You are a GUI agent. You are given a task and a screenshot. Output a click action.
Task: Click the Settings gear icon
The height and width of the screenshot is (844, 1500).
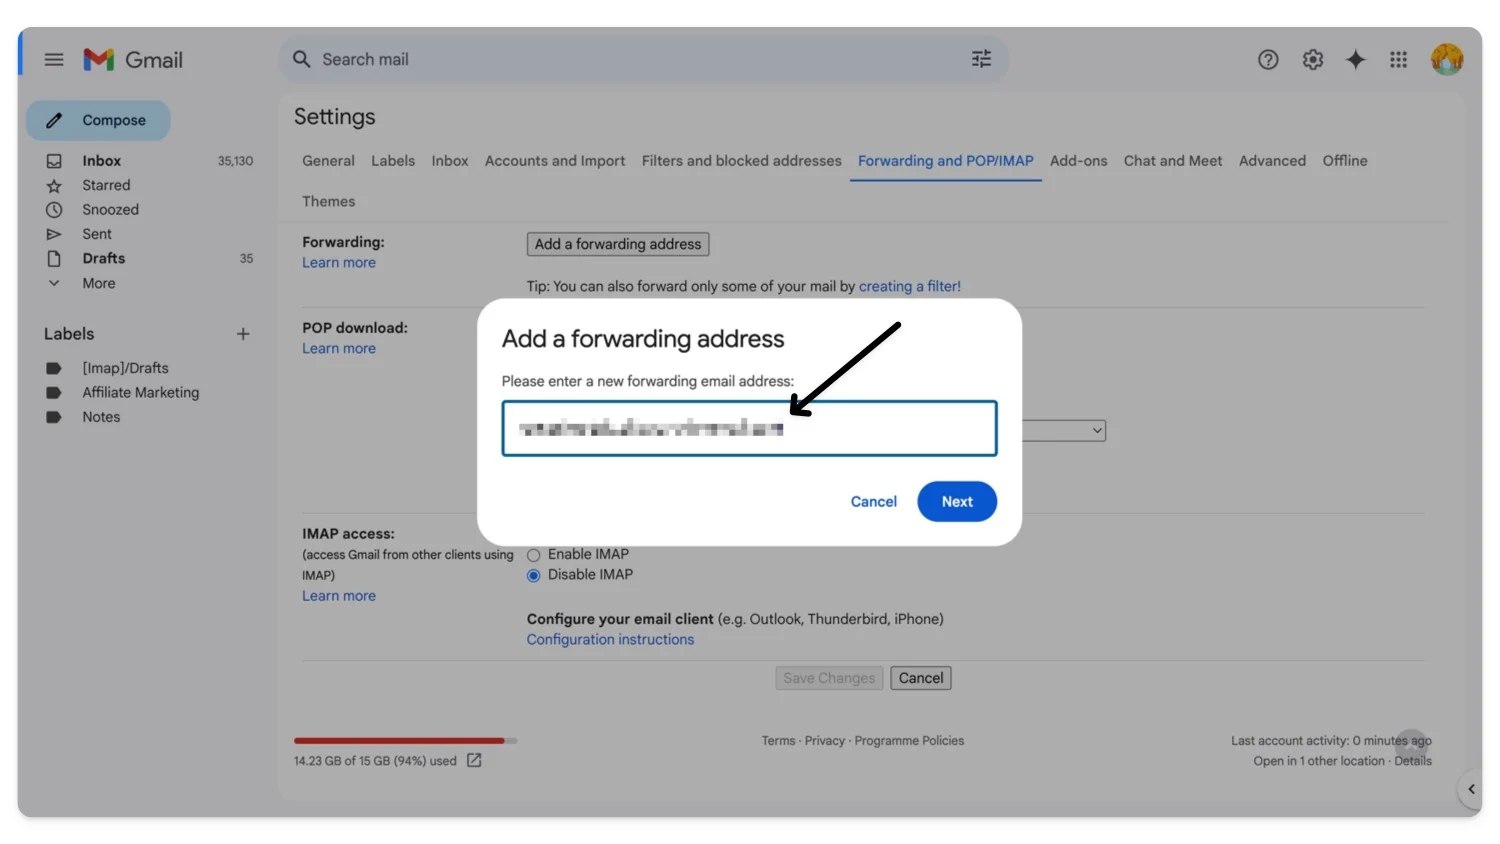pos(1312,60)
